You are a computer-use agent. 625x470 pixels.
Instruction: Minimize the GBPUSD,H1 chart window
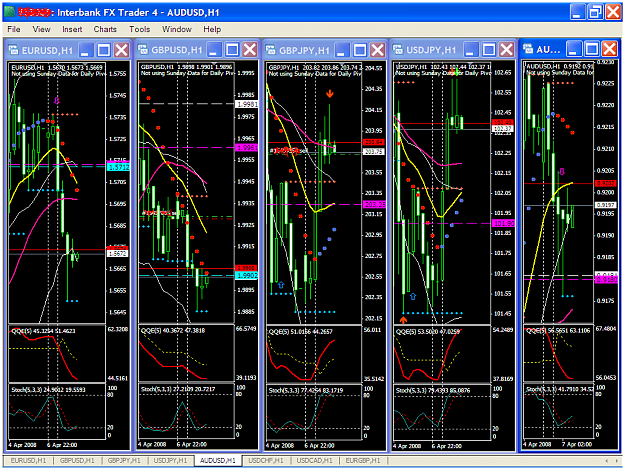[214, 49]
